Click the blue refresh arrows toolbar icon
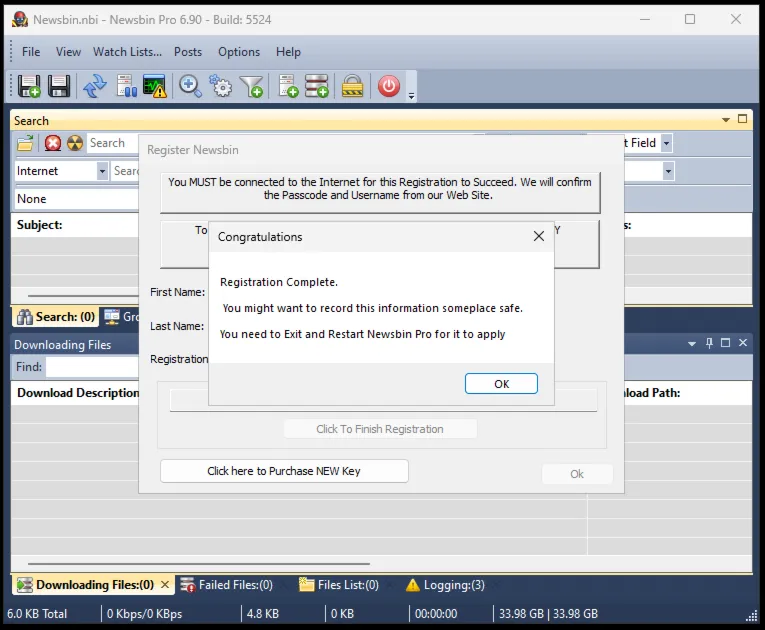 point(95,86)
